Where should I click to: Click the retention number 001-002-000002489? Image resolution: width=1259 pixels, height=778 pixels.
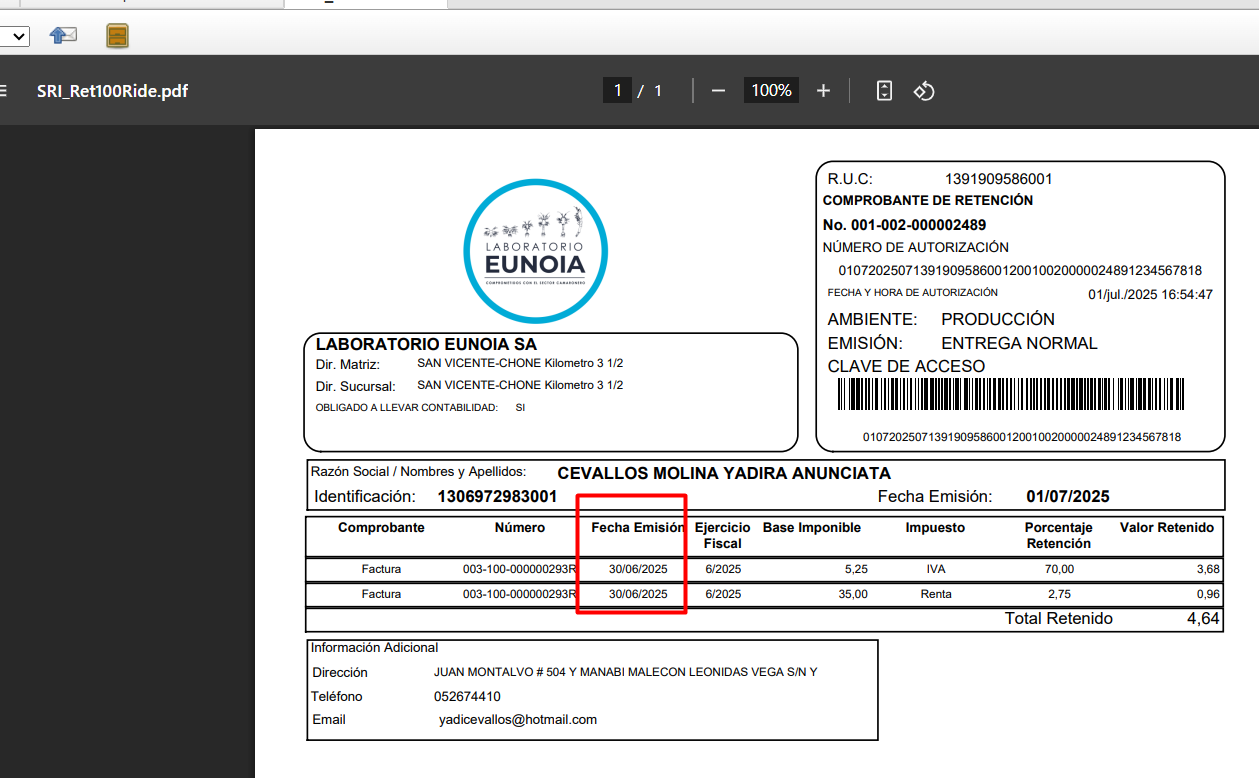pos(904,225)
